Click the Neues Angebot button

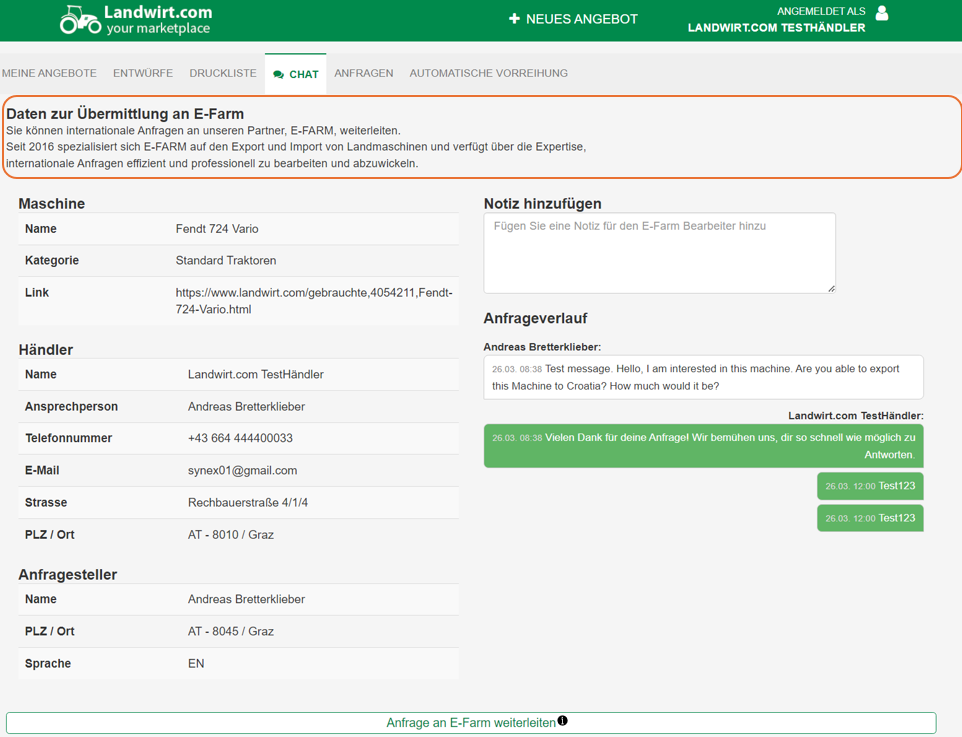point(574,19)
